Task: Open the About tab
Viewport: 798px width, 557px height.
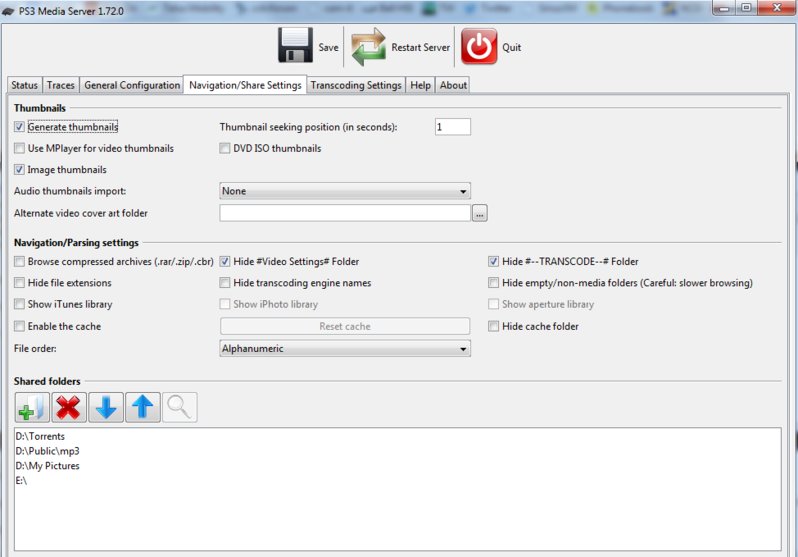Action: click(x=453, y=85)
